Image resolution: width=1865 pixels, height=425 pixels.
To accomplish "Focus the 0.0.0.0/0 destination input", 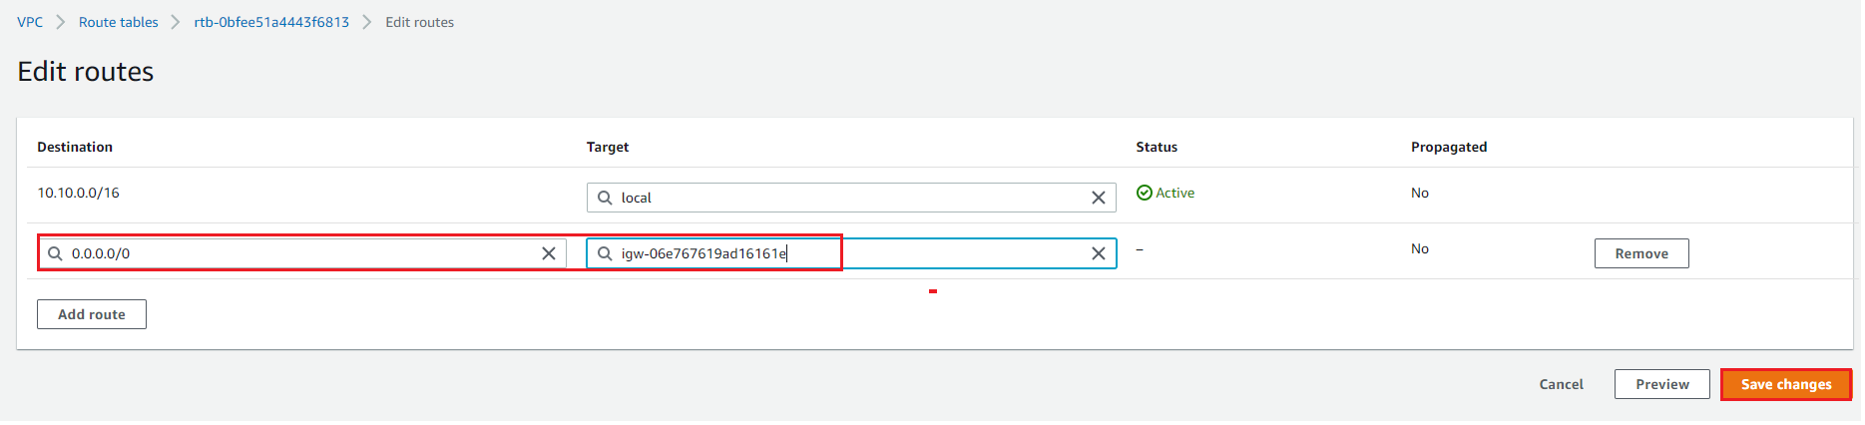I will (302, 254).
